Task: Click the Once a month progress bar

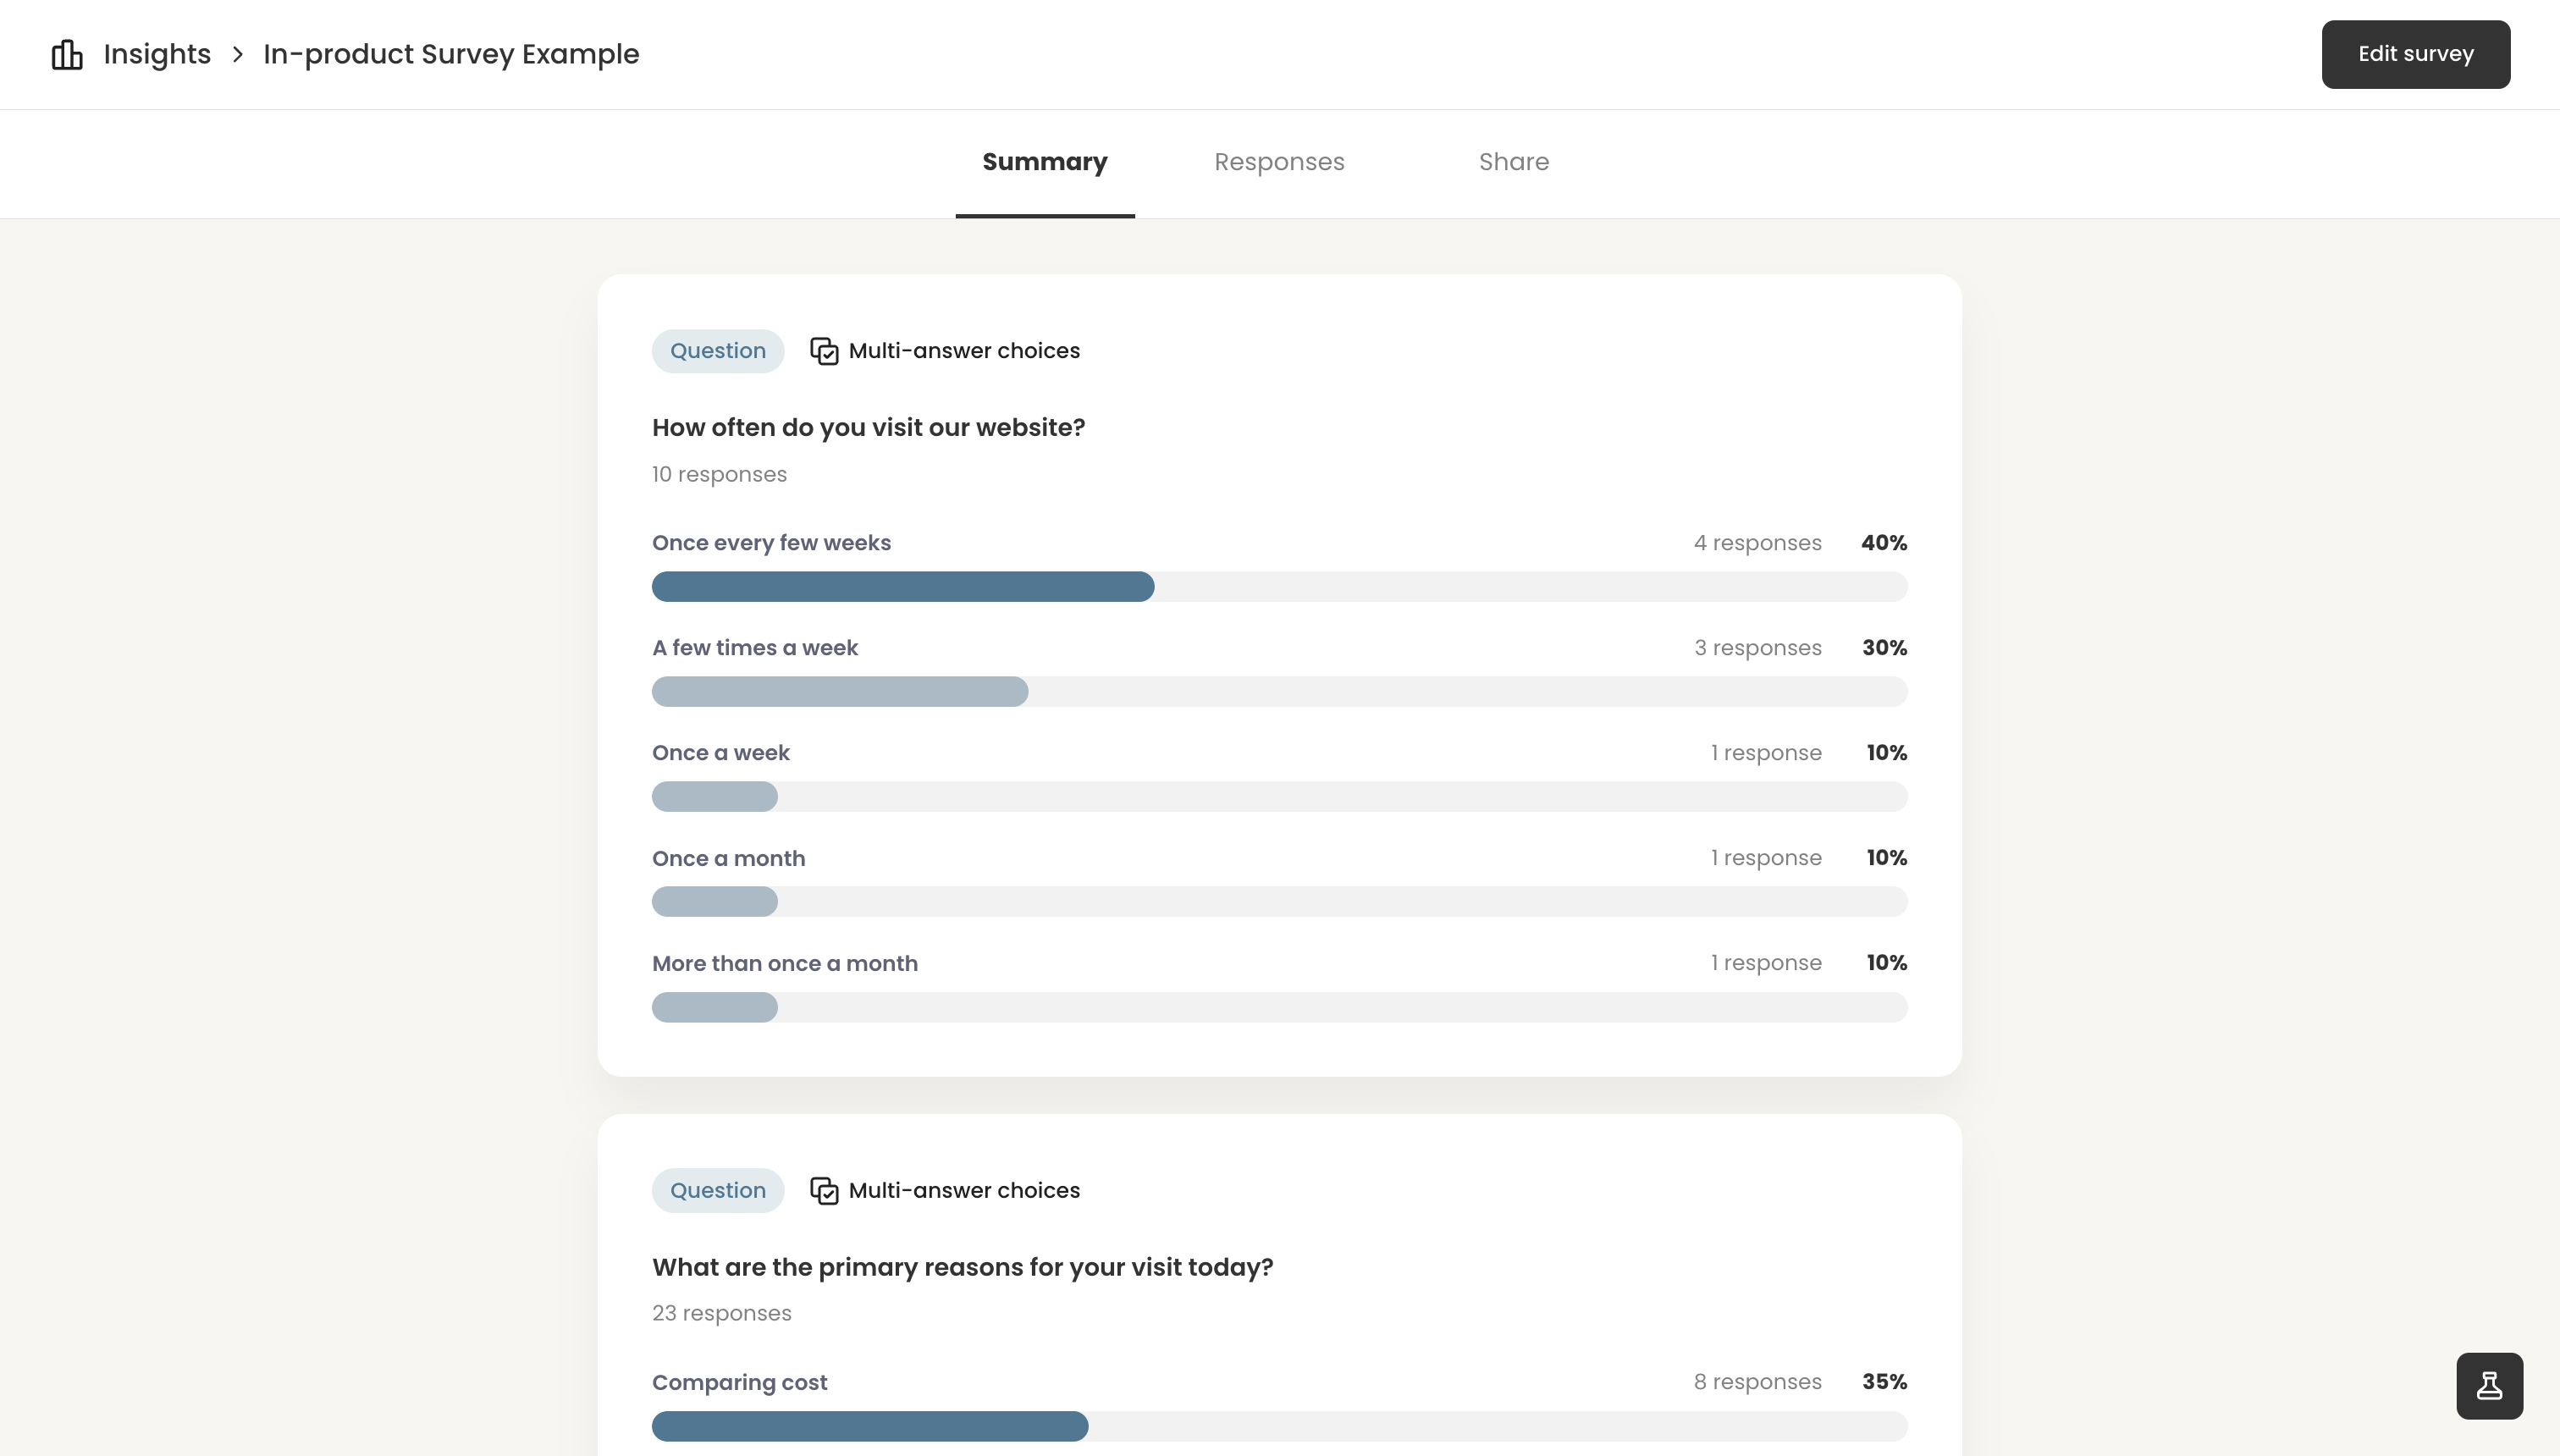Action: pyautogui.click(x=1279, y=901)
